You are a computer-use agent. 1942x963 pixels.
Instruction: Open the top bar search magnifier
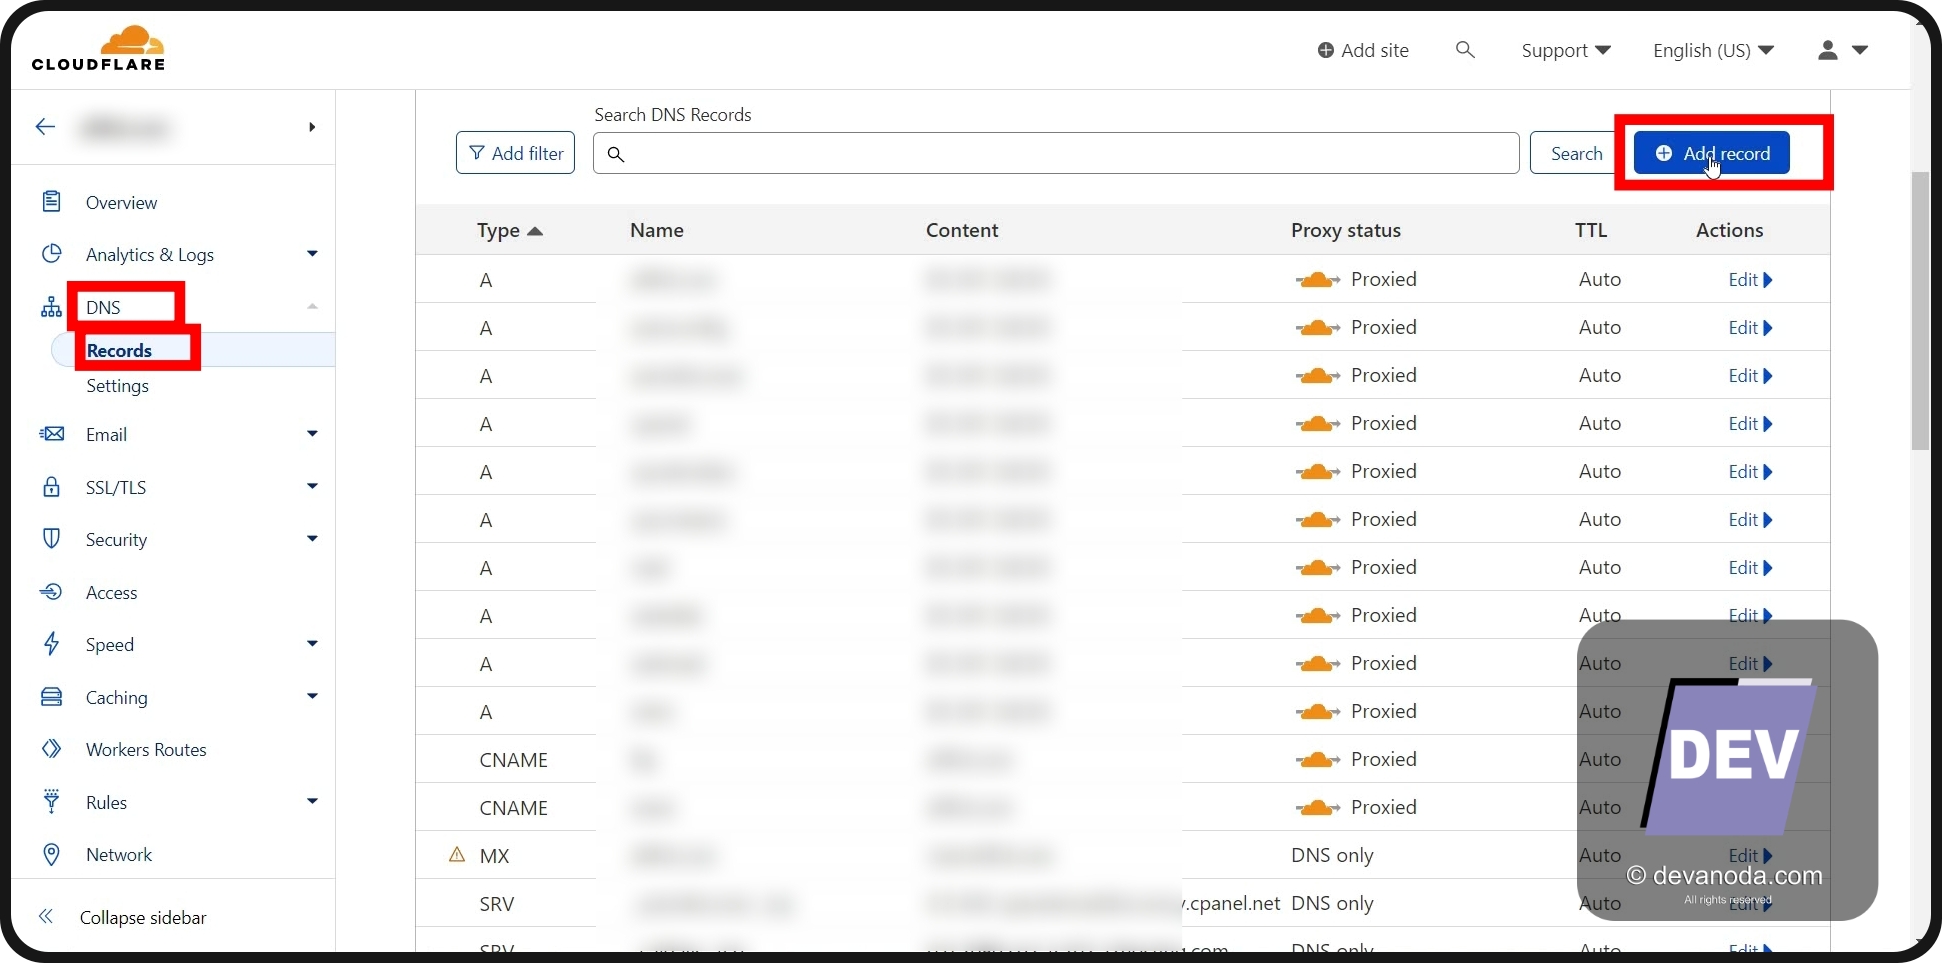tap(1465, 49)
